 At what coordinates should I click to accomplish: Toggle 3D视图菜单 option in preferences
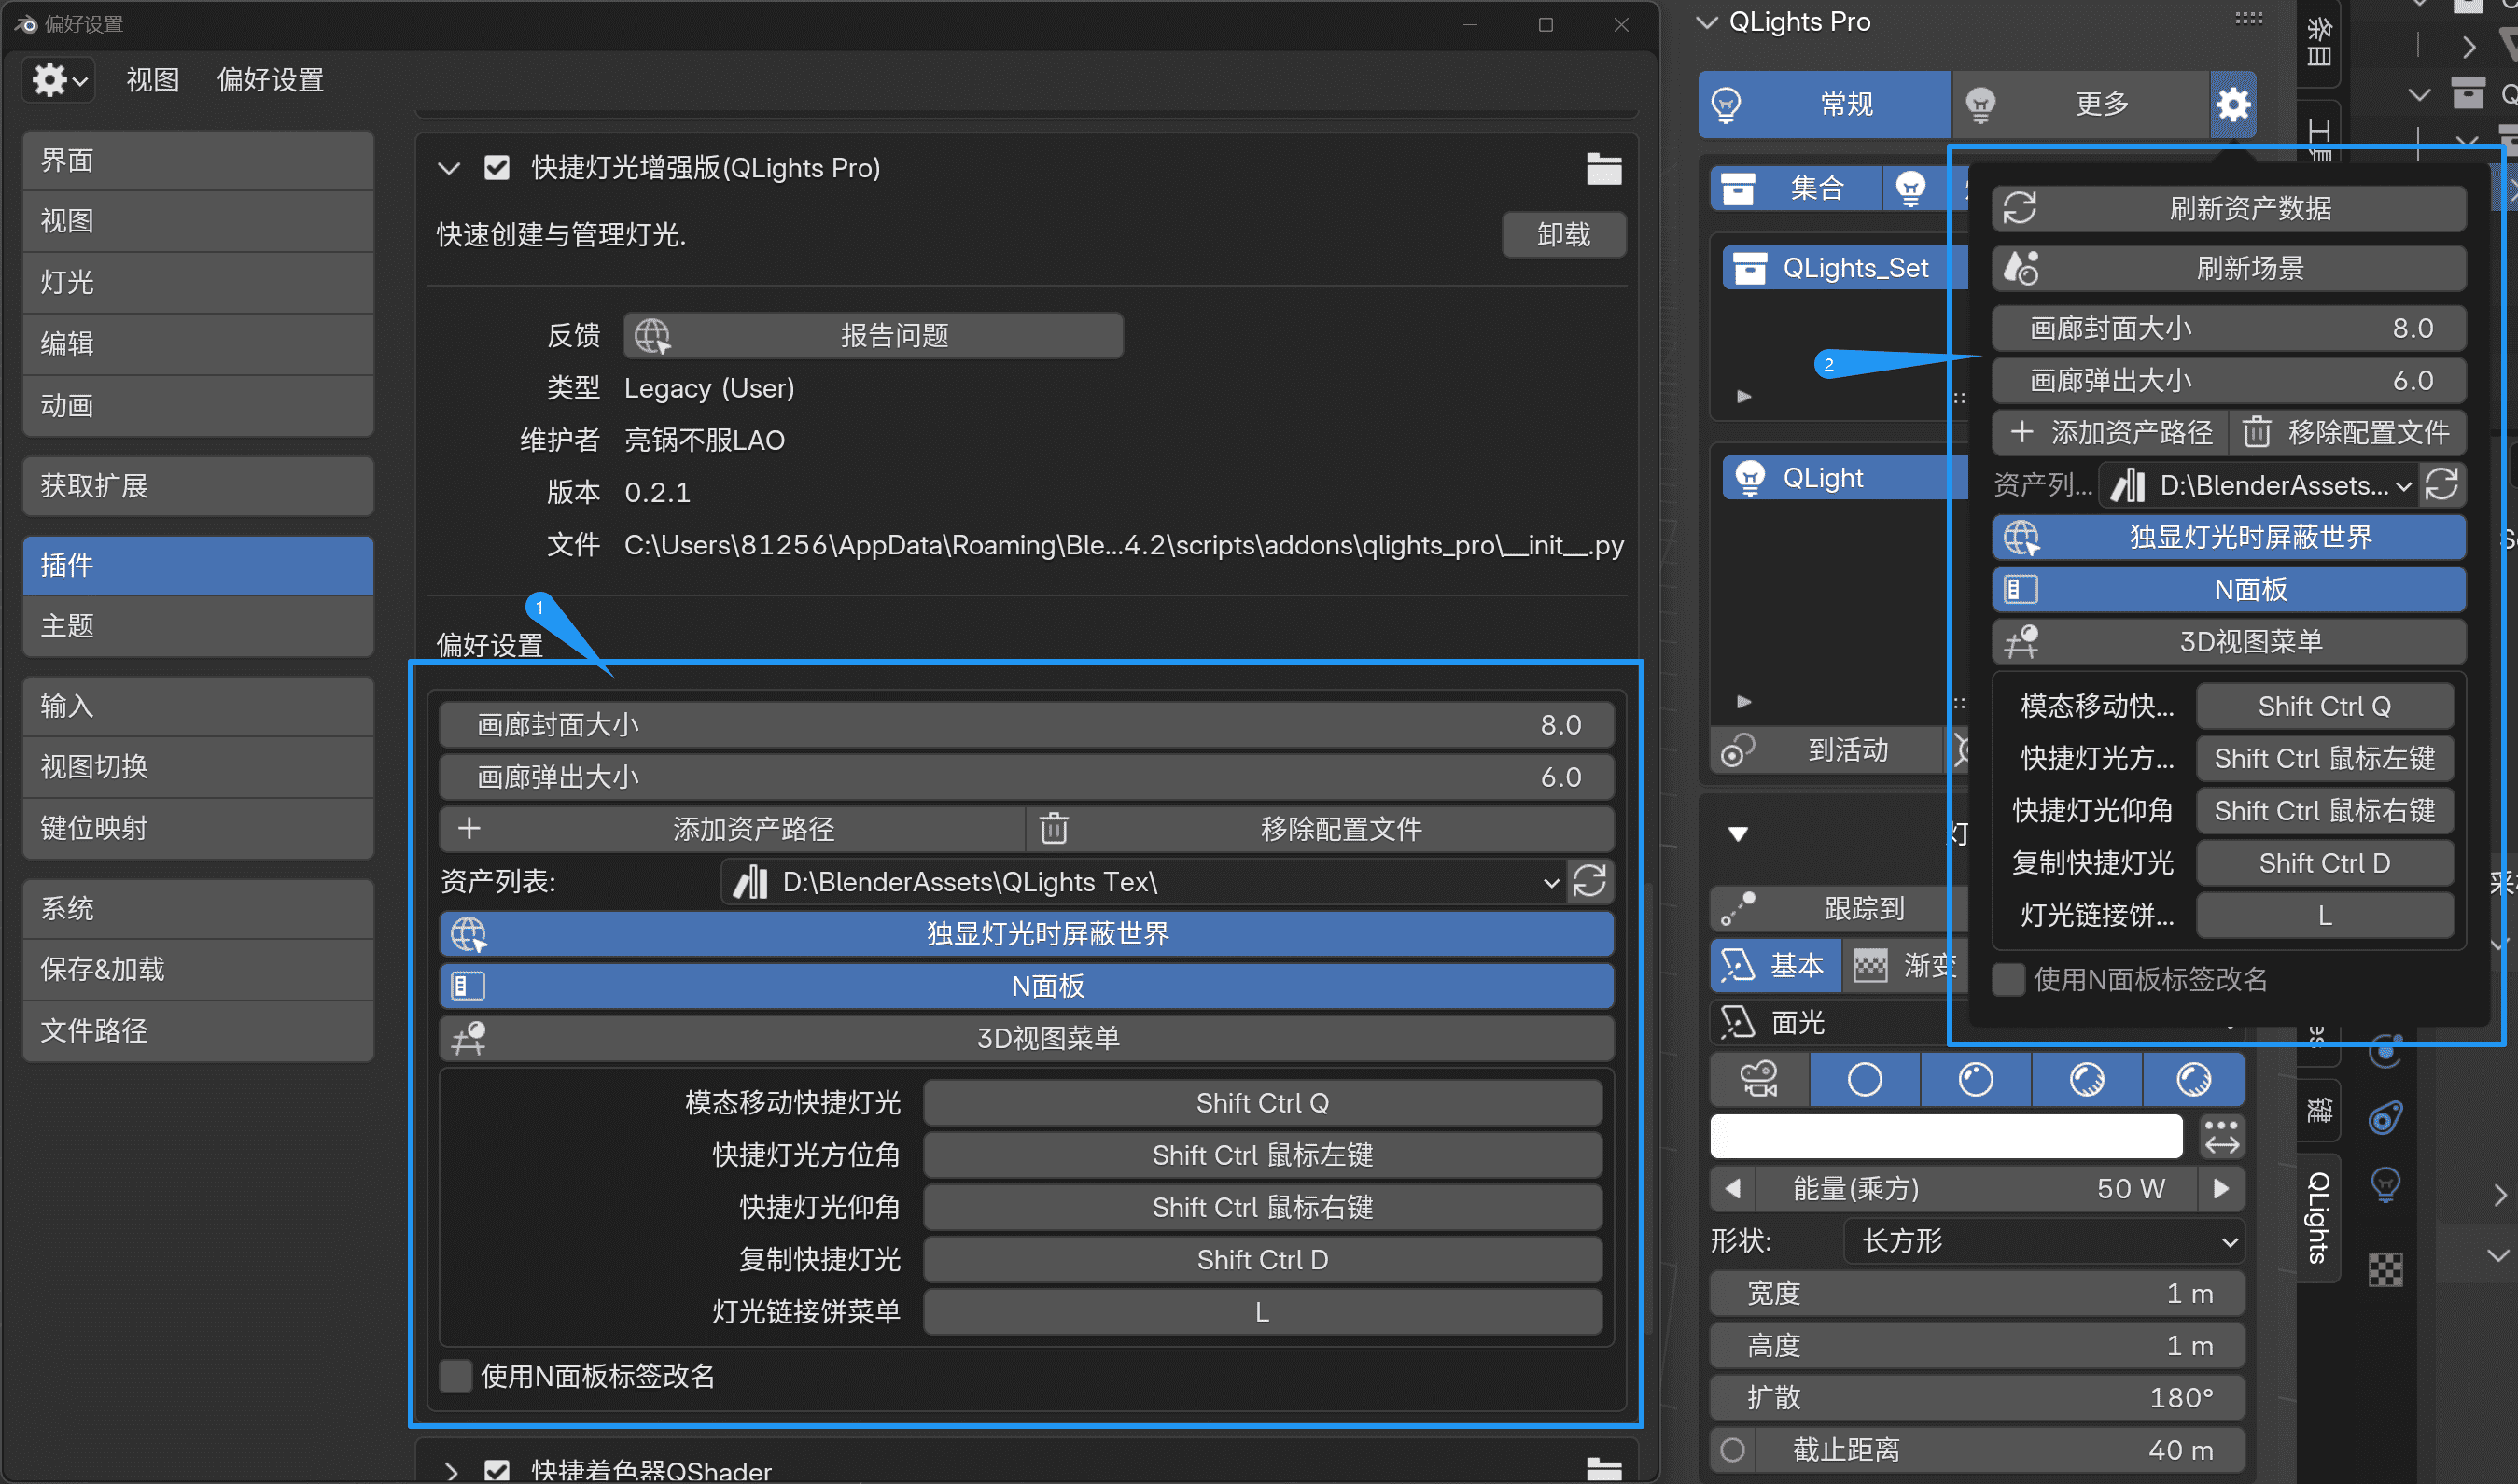(1027, 1038)
